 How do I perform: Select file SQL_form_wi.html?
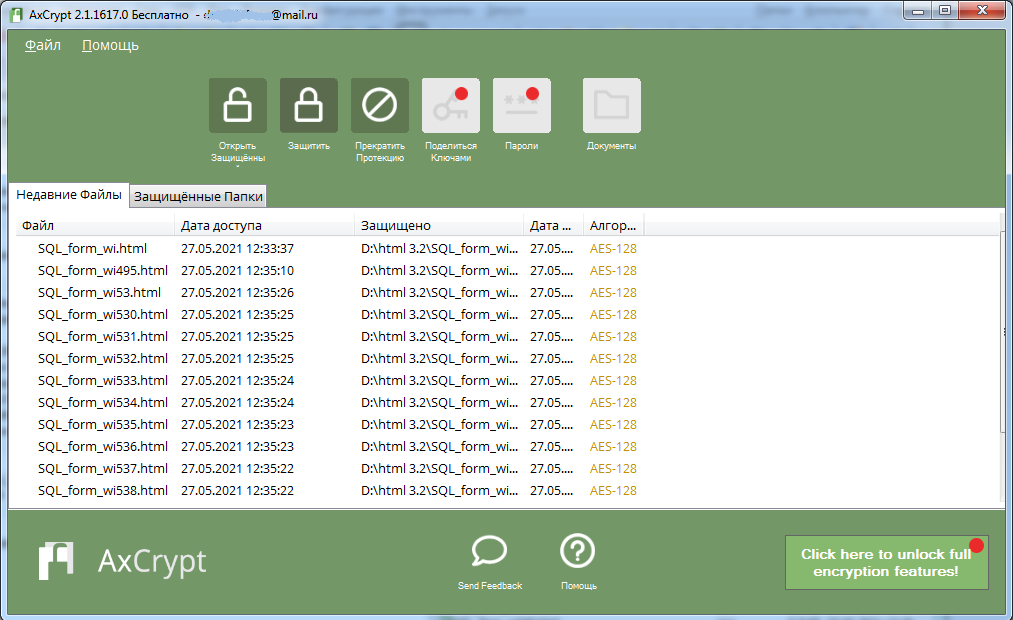tap(92, 249)
